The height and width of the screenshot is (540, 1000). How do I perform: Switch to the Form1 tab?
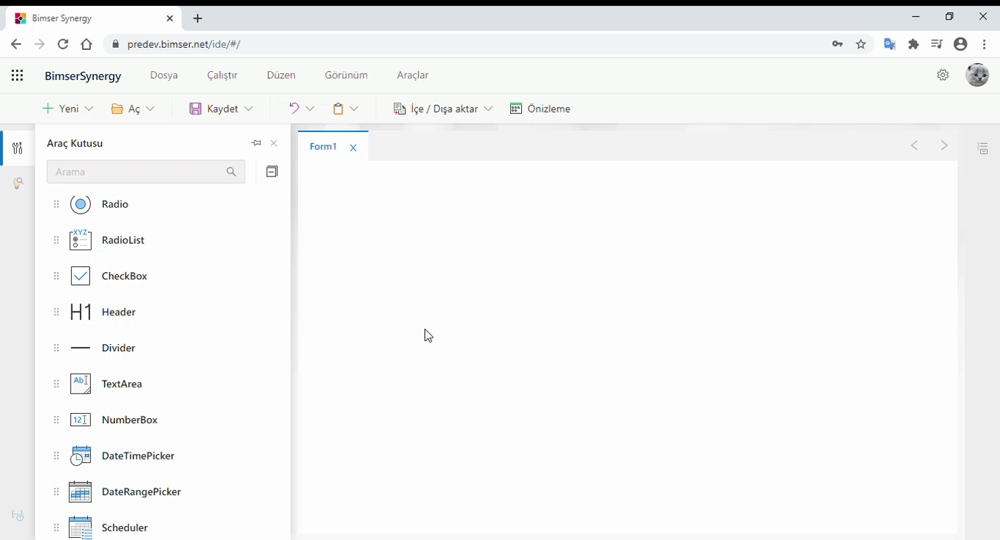pyautogui.click(x=323, y=147)
